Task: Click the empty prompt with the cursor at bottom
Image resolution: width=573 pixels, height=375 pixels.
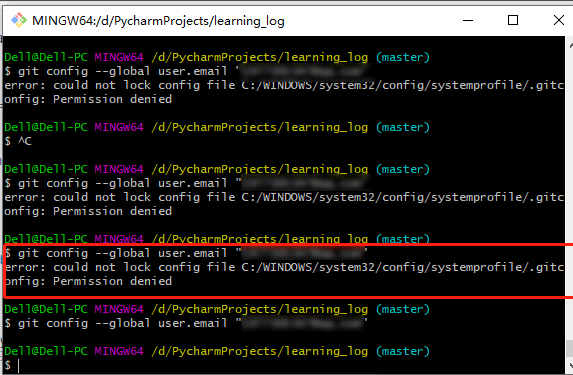Action: 12,365
